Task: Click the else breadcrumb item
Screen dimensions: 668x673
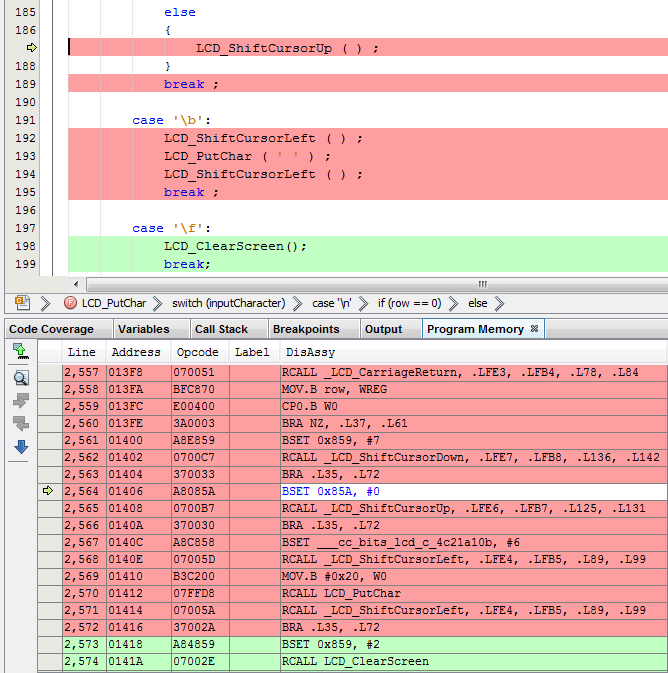Action: (x=477, y=303)
